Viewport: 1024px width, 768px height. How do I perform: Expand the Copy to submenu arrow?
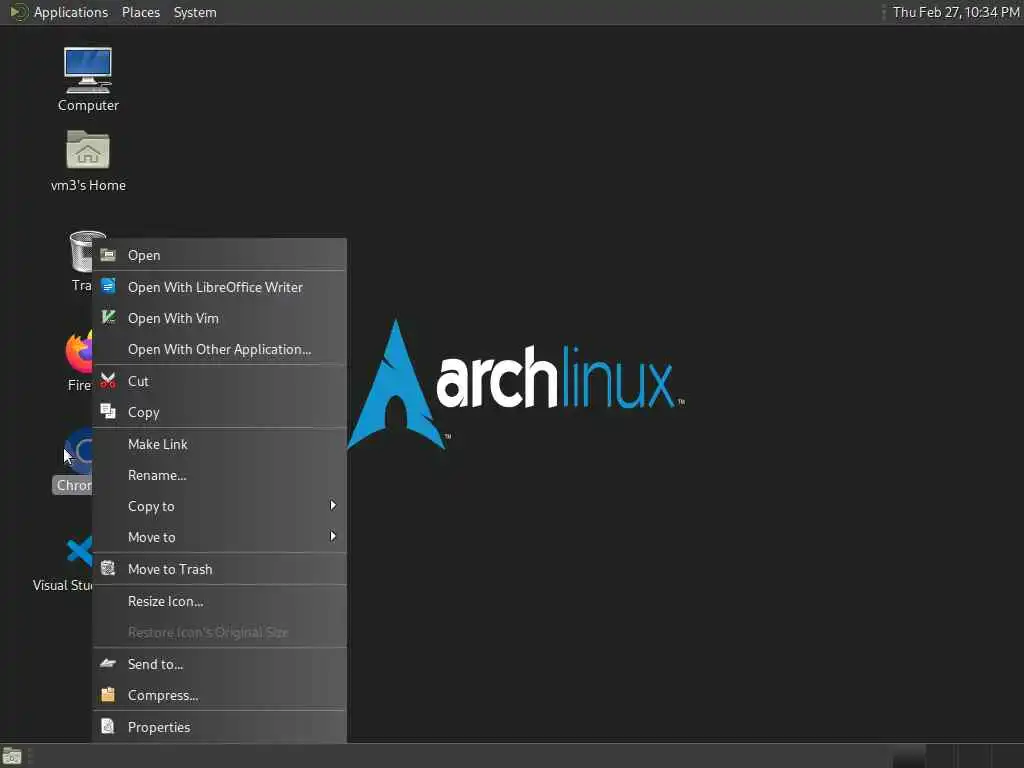(333, 505)
